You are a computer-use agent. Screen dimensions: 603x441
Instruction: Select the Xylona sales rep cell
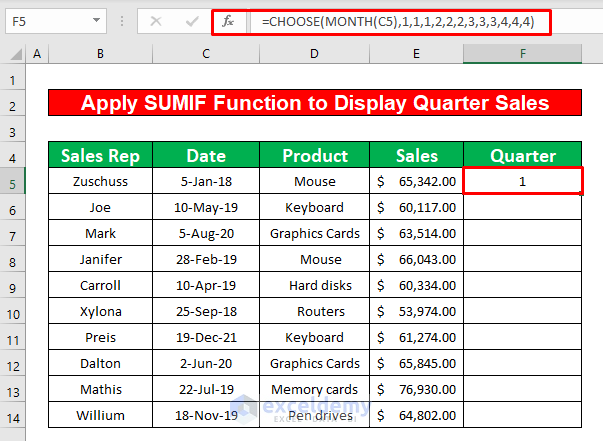coord(100,311)
